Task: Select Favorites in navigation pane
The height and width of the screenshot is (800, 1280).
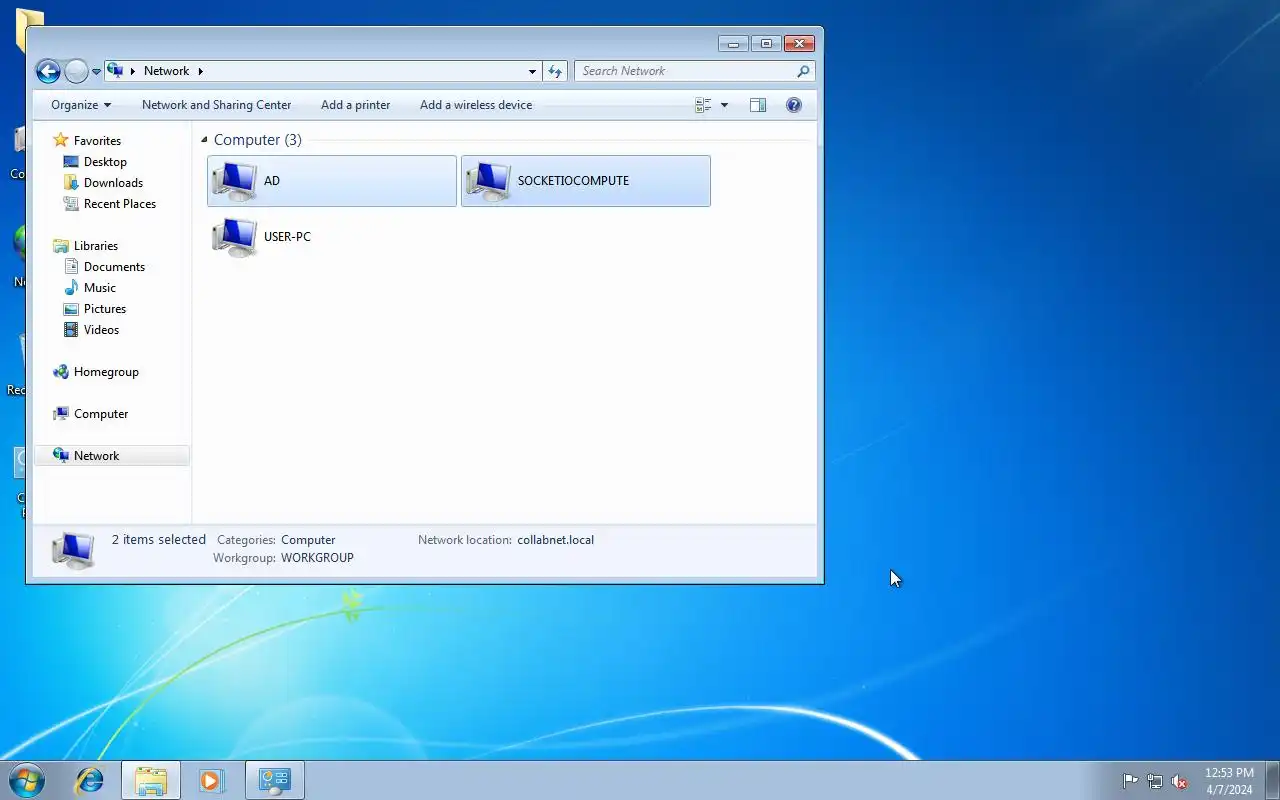Action: pyautogui.click(x=97, y=141)
